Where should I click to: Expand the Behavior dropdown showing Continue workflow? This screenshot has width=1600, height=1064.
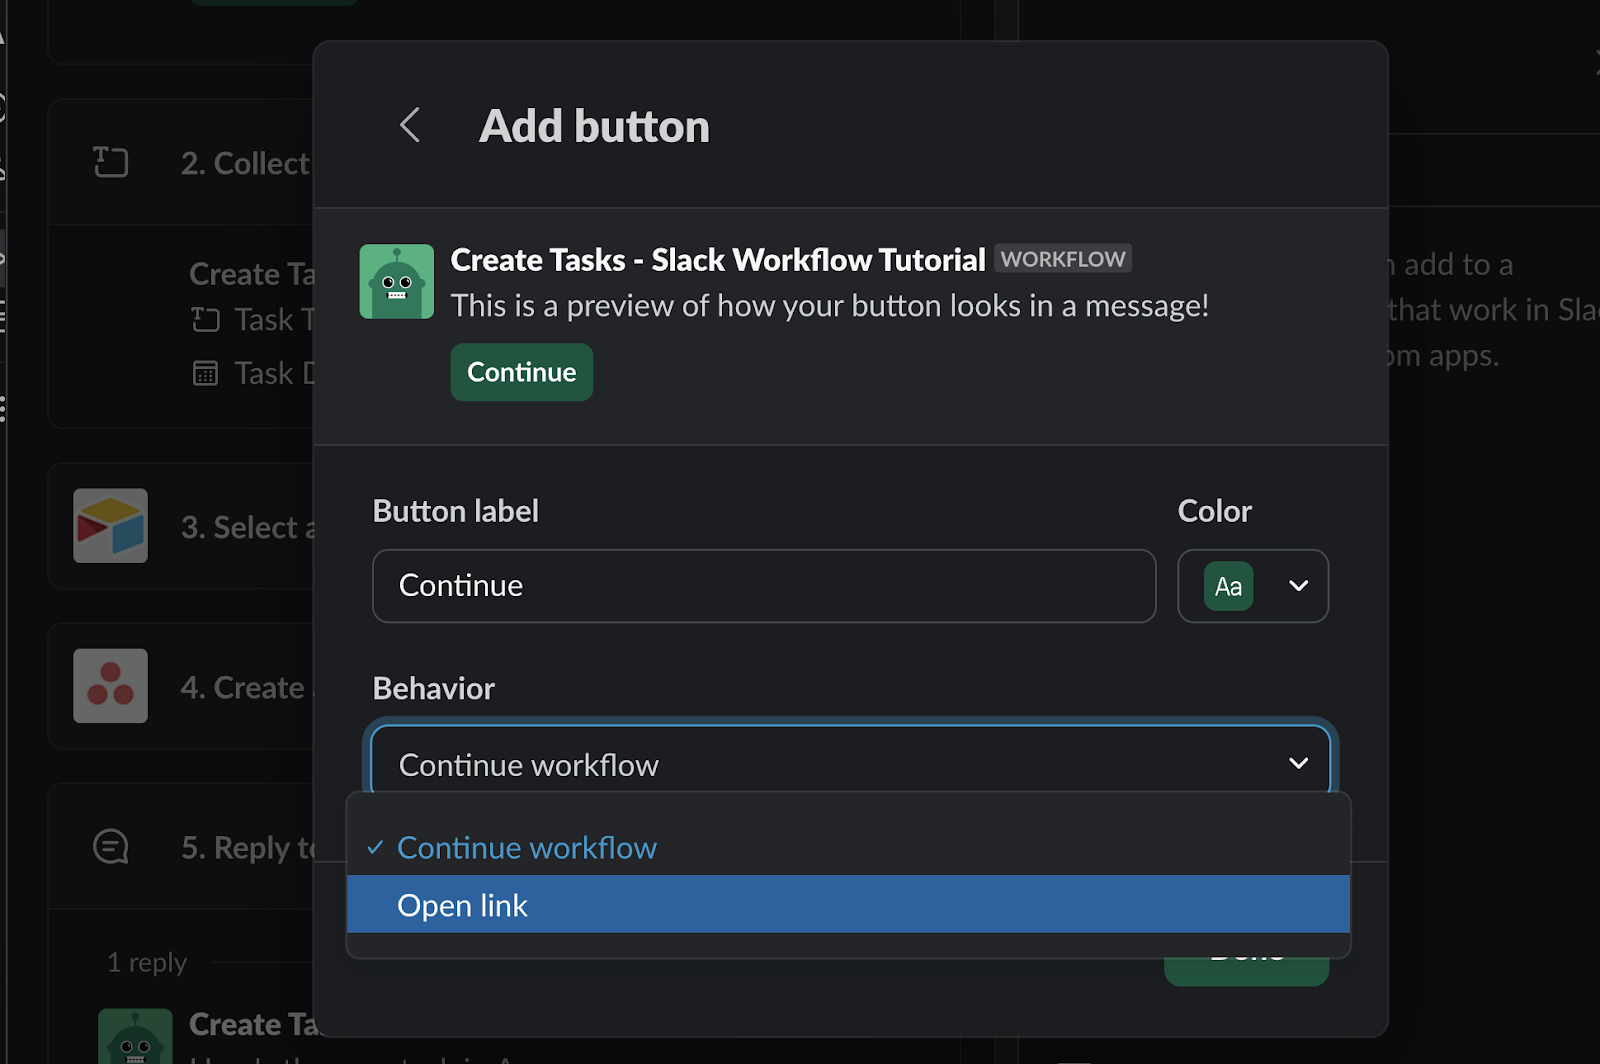[850, 764]
